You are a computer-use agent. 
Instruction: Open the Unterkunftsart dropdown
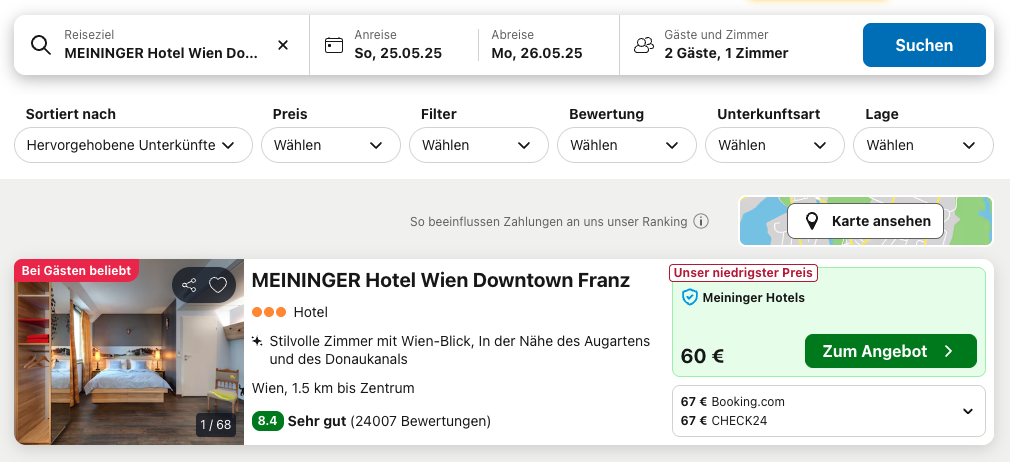775,145
